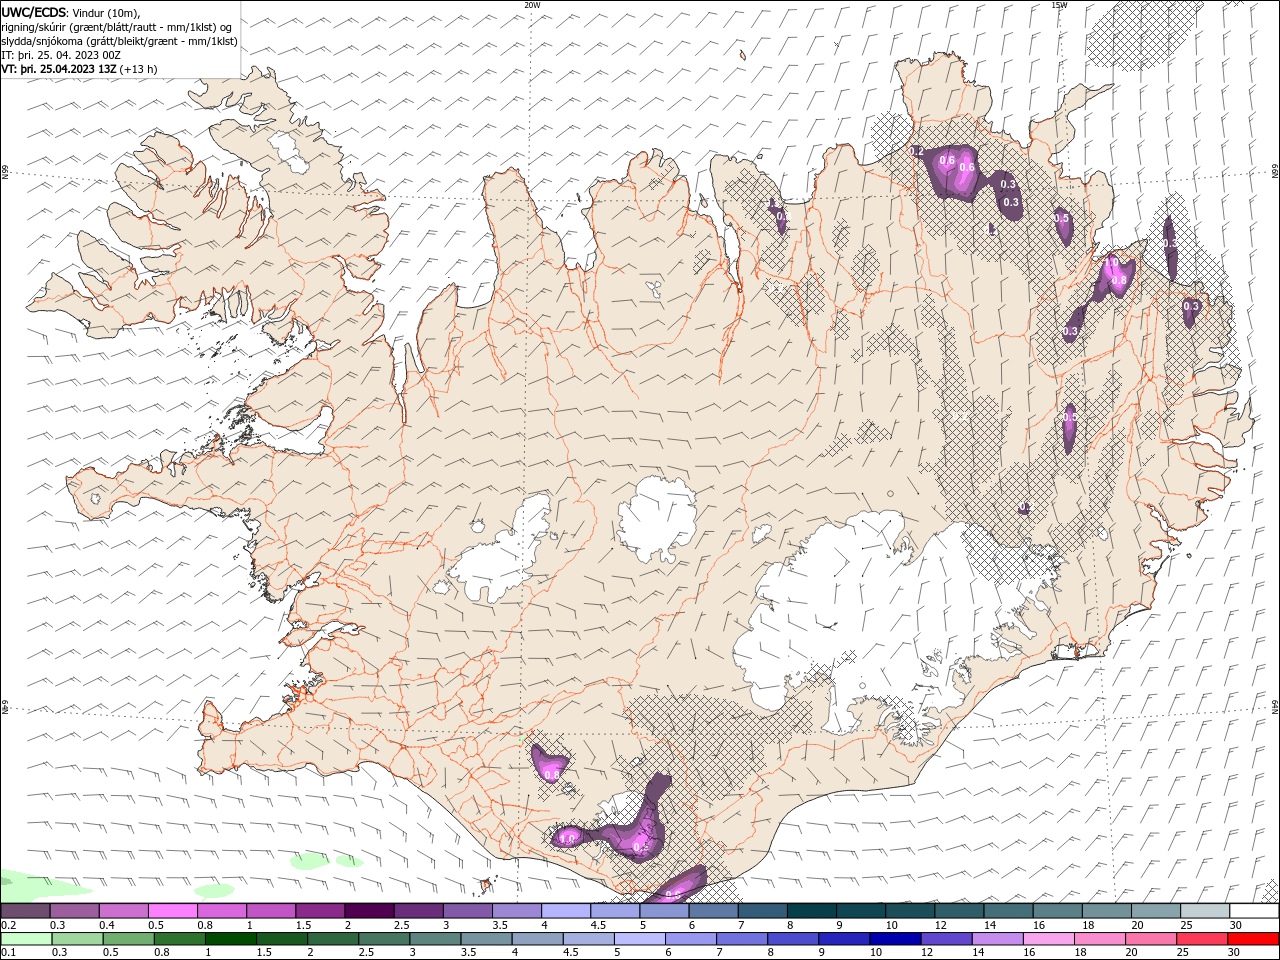Click the 20W longitude label at top

tap(532, 5)
